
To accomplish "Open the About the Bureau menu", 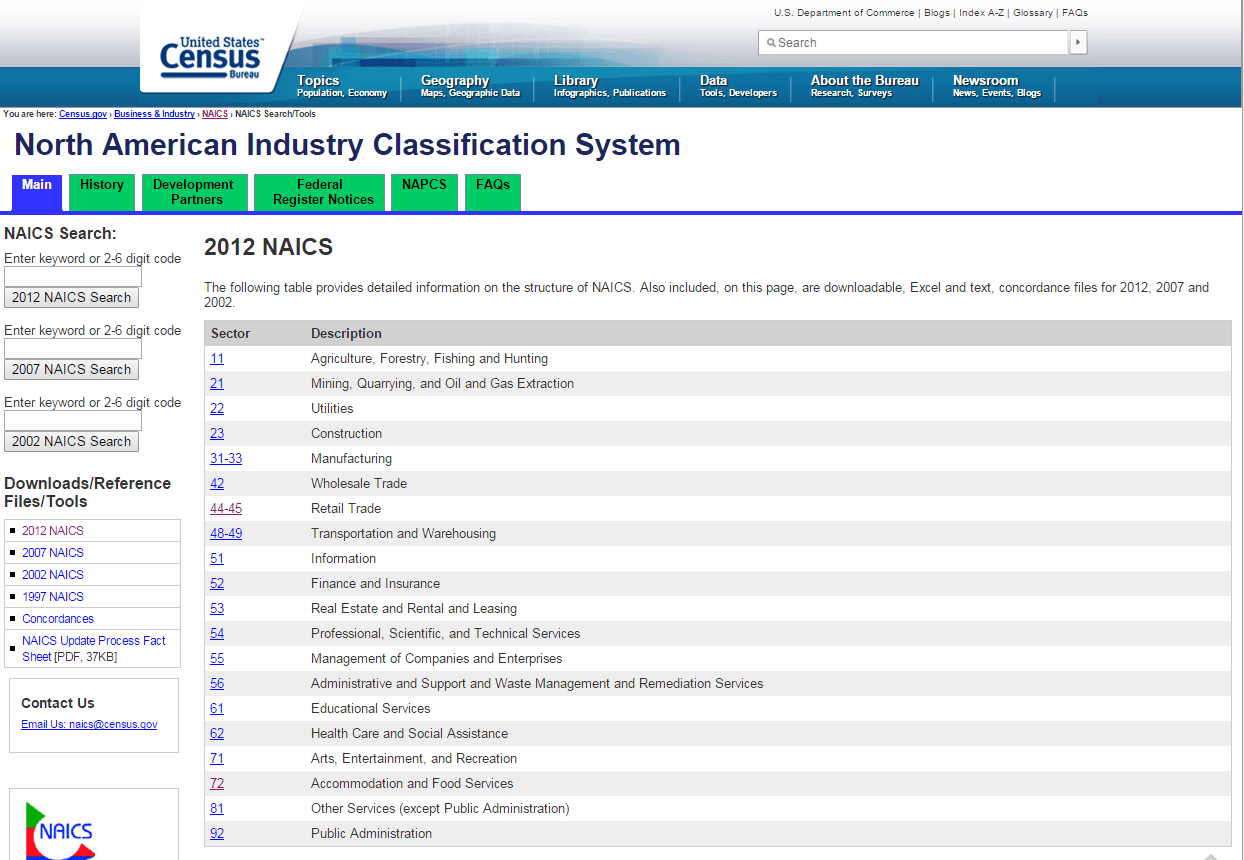I will pyautogui.click(x=864, y=86).
